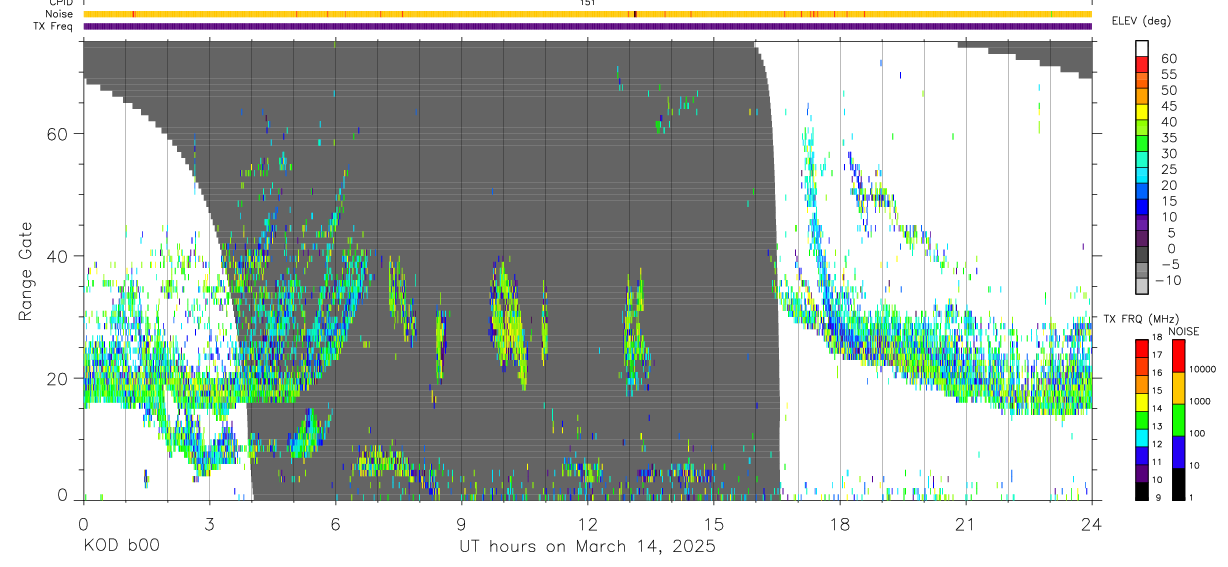Viewport: 1228px width, 567px height.
Task: Click the red 60 degree elevation swatch
Action: tap(1142, 66)
